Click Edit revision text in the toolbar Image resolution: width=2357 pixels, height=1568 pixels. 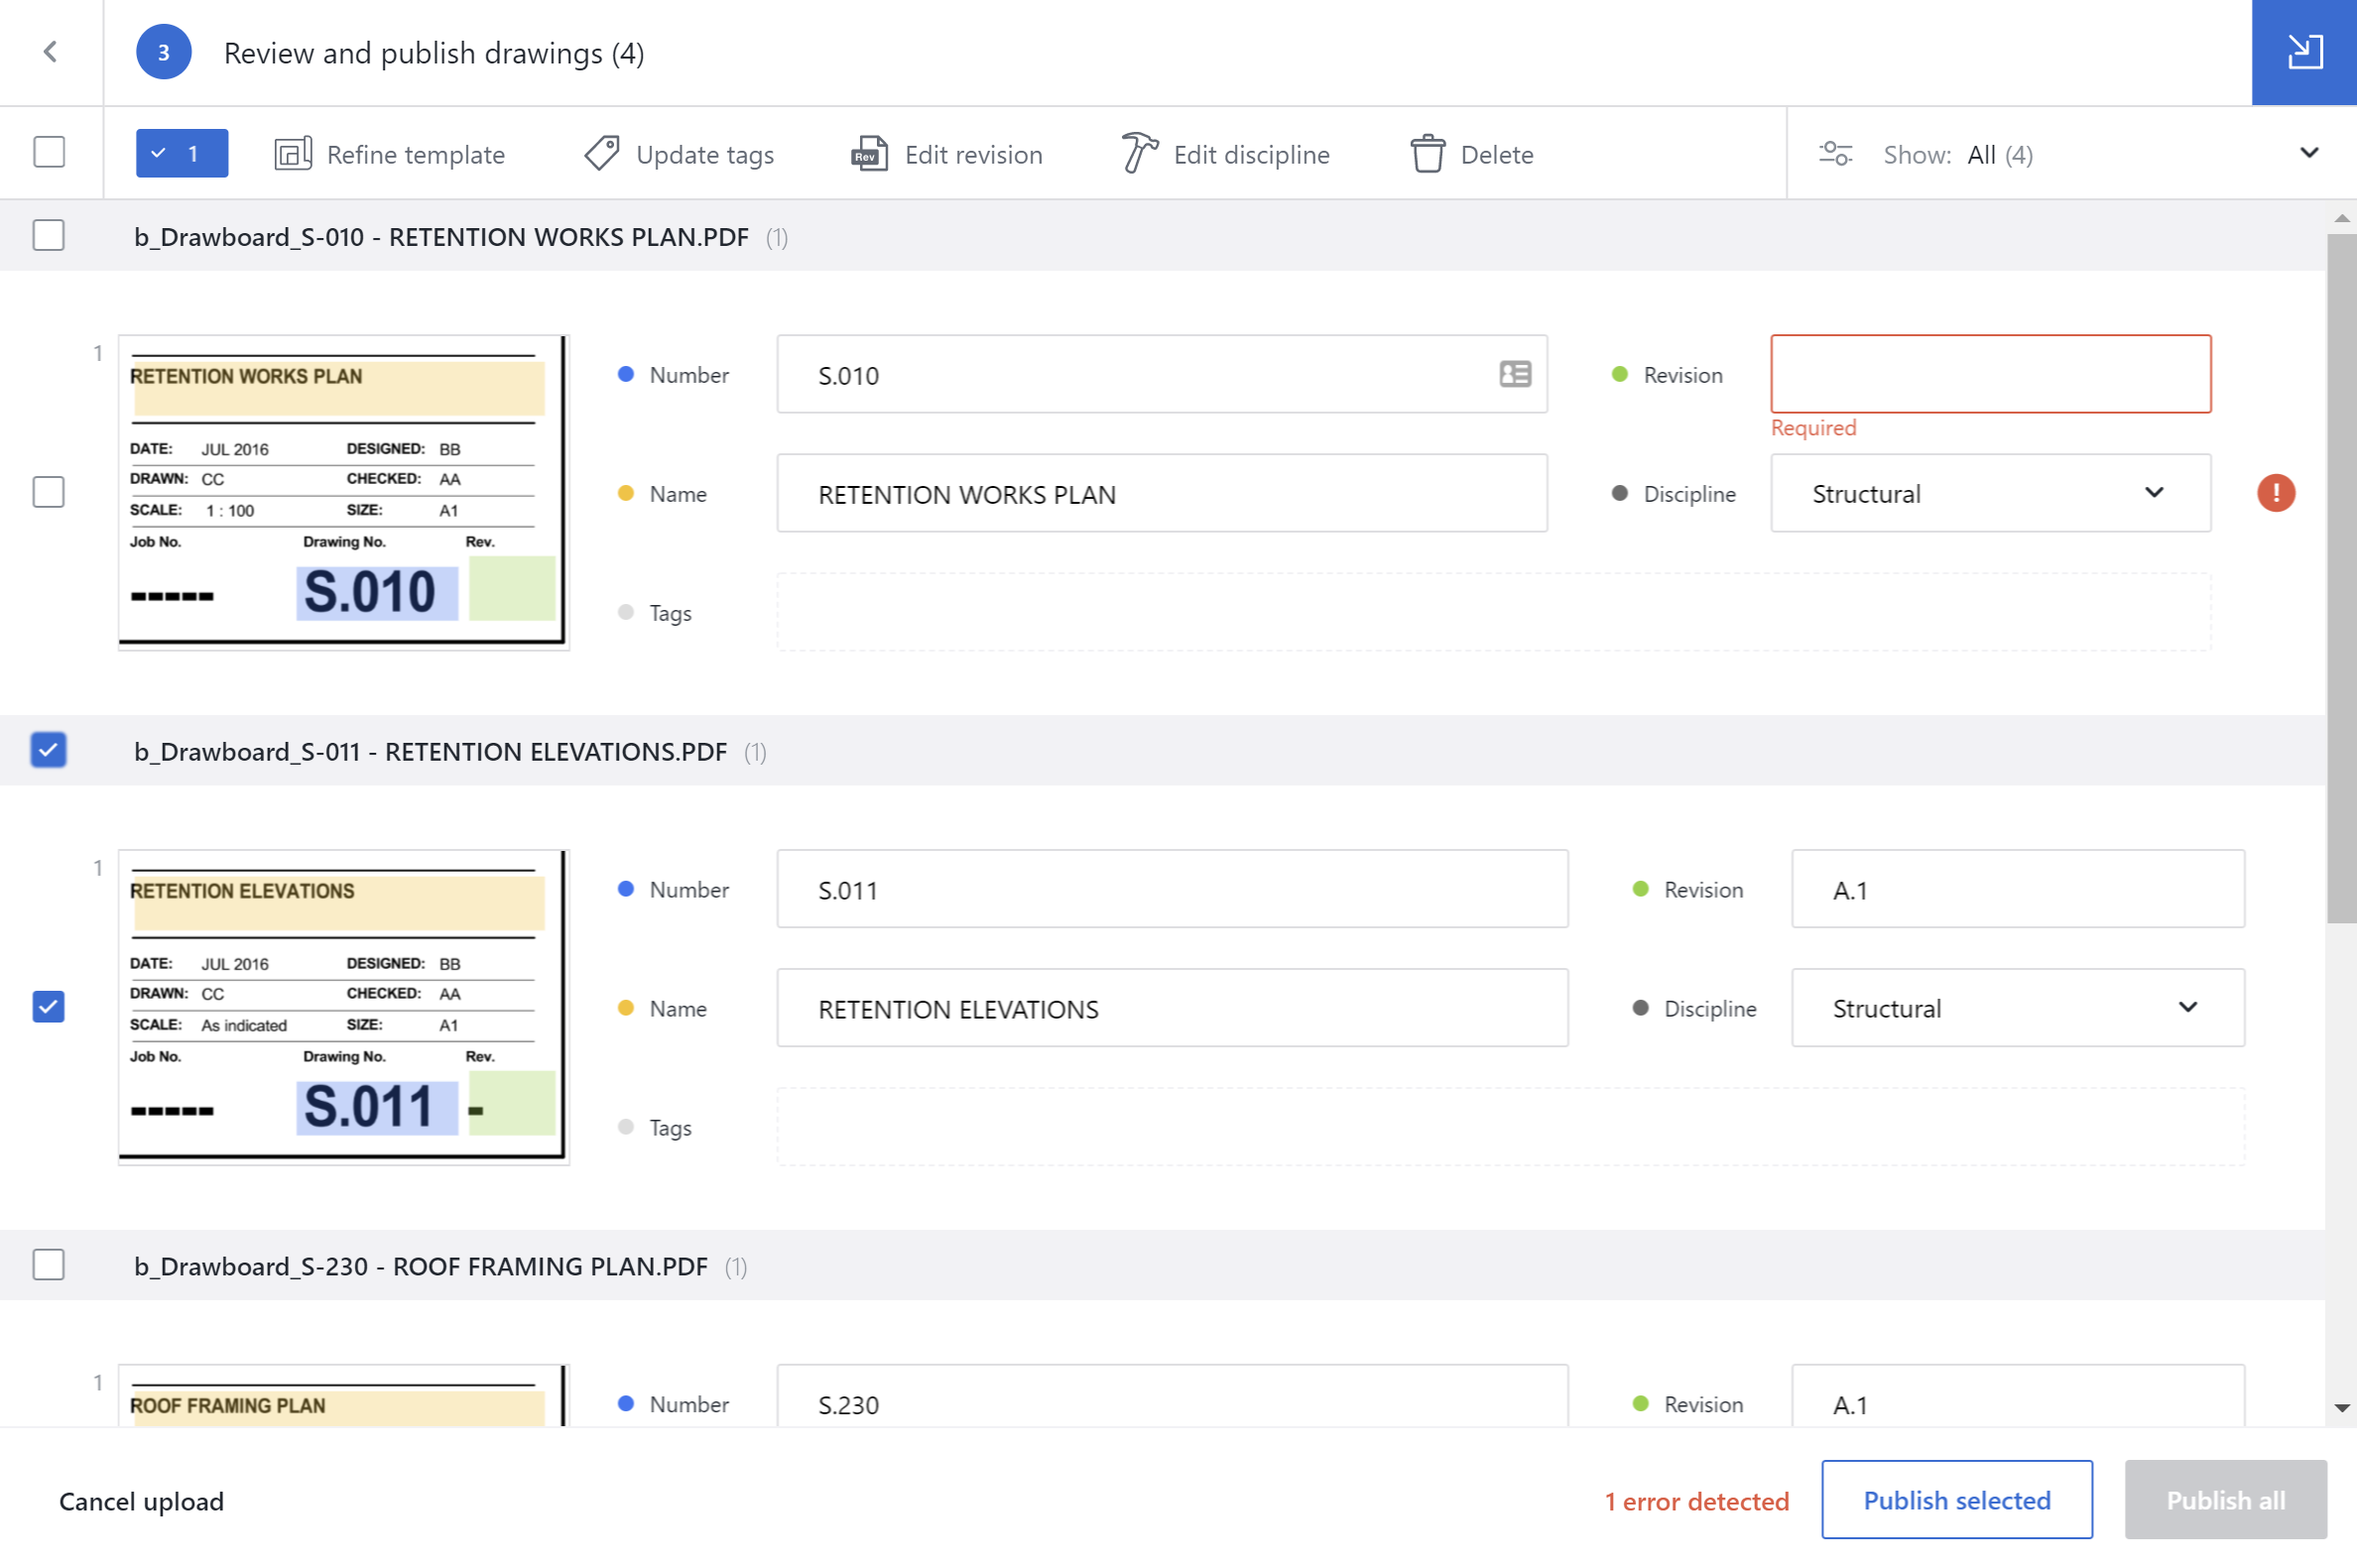coord(973,155)
